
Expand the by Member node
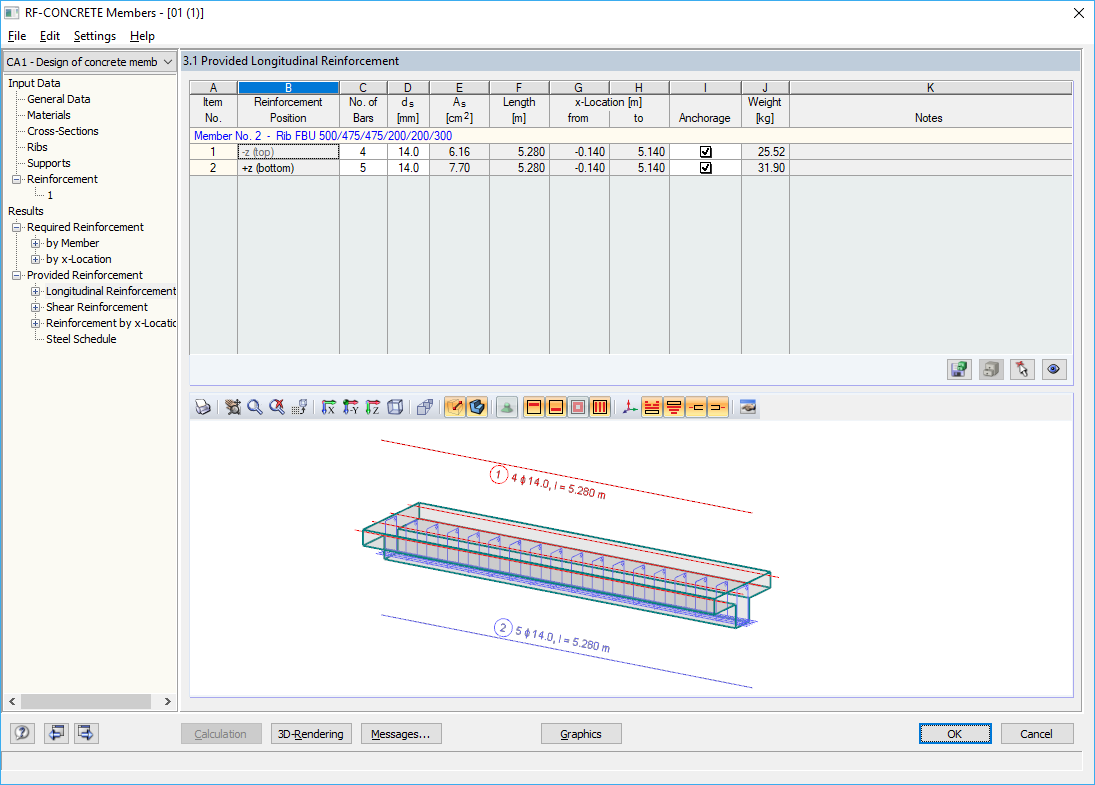(x=35, y=243)
